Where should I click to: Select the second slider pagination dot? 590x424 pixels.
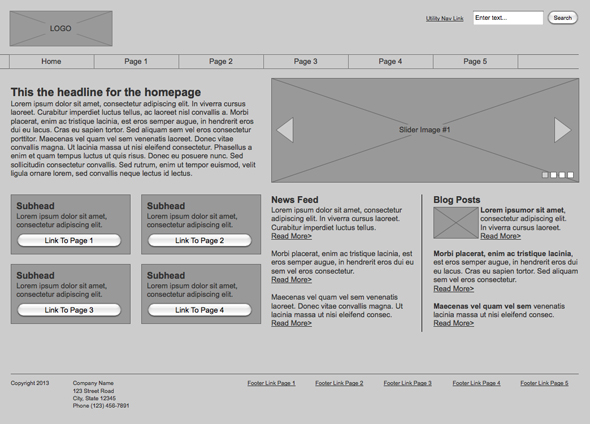pos(554,175)
